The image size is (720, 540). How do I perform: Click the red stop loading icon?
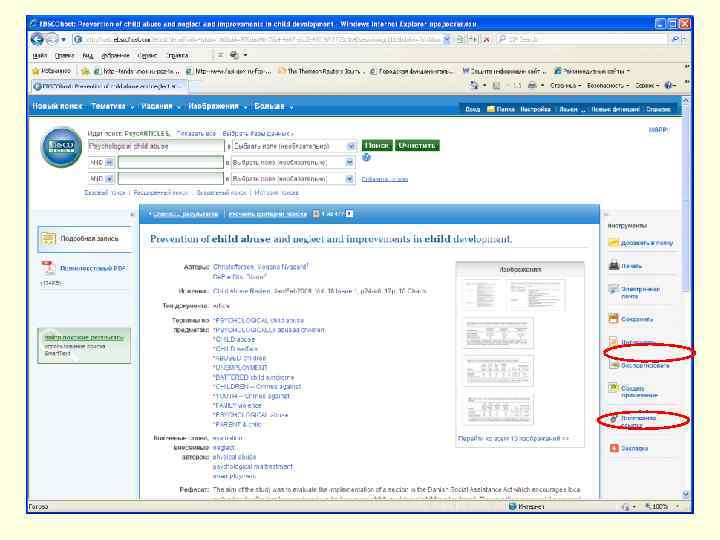(486, 39)
